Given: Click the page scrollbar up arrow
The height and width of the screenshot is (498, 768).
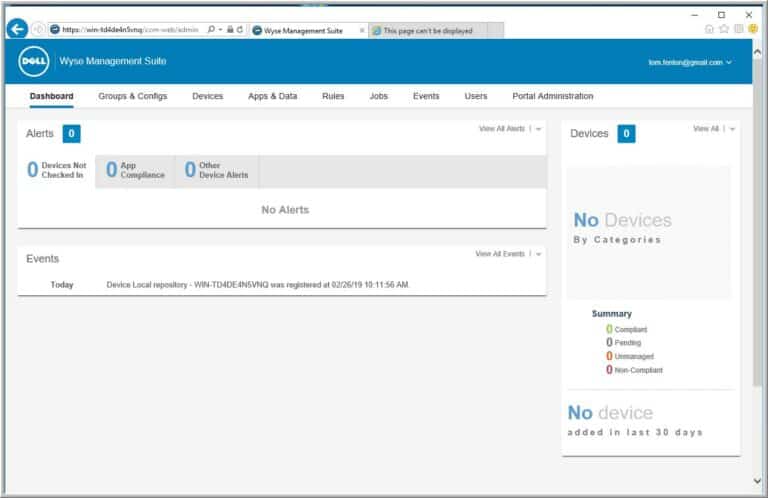Looking at the screenshot, I should [757, 51].
